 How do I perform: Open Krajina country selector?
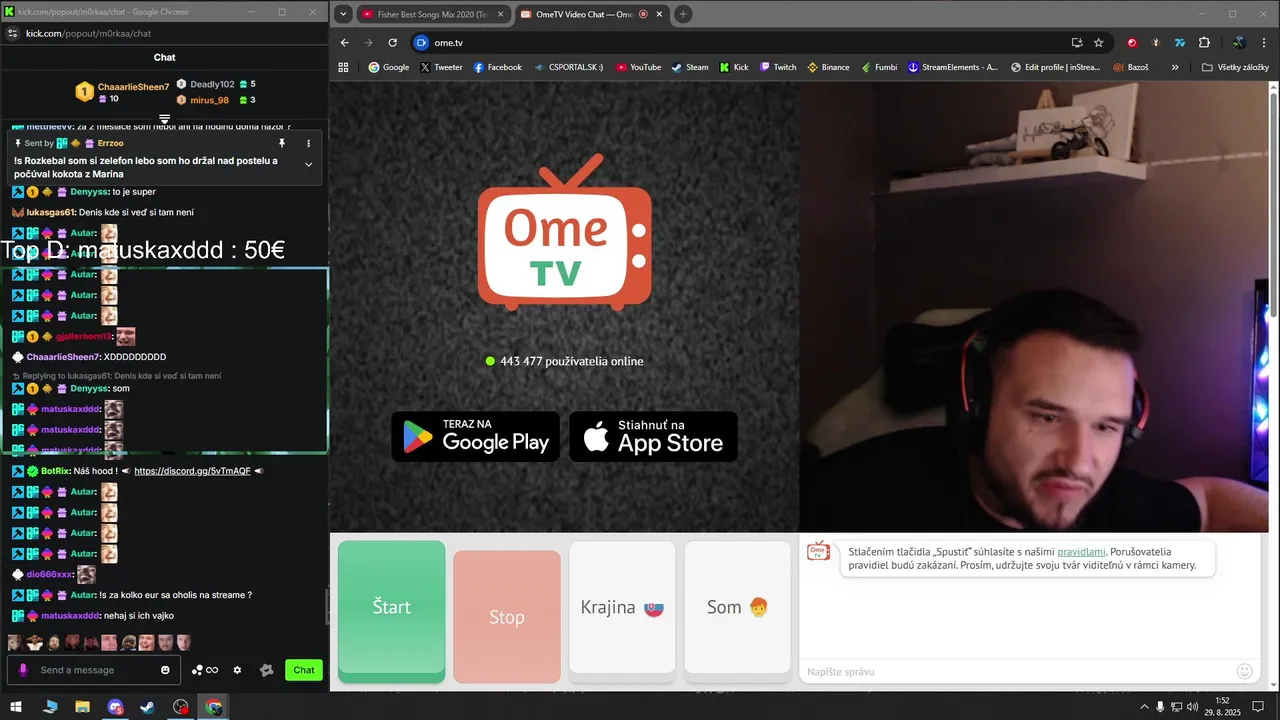[x=622, y=611]
